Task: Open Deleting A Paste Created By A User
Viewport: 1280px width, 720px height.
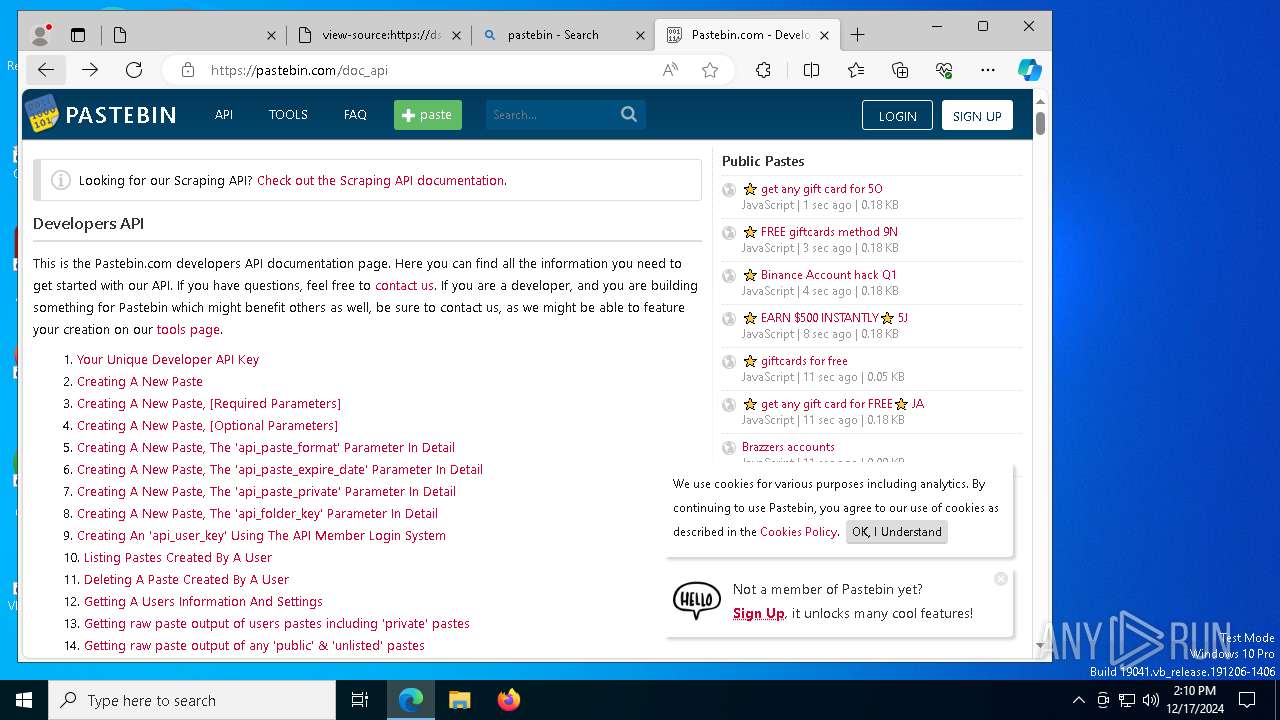Action: [186, 580]
